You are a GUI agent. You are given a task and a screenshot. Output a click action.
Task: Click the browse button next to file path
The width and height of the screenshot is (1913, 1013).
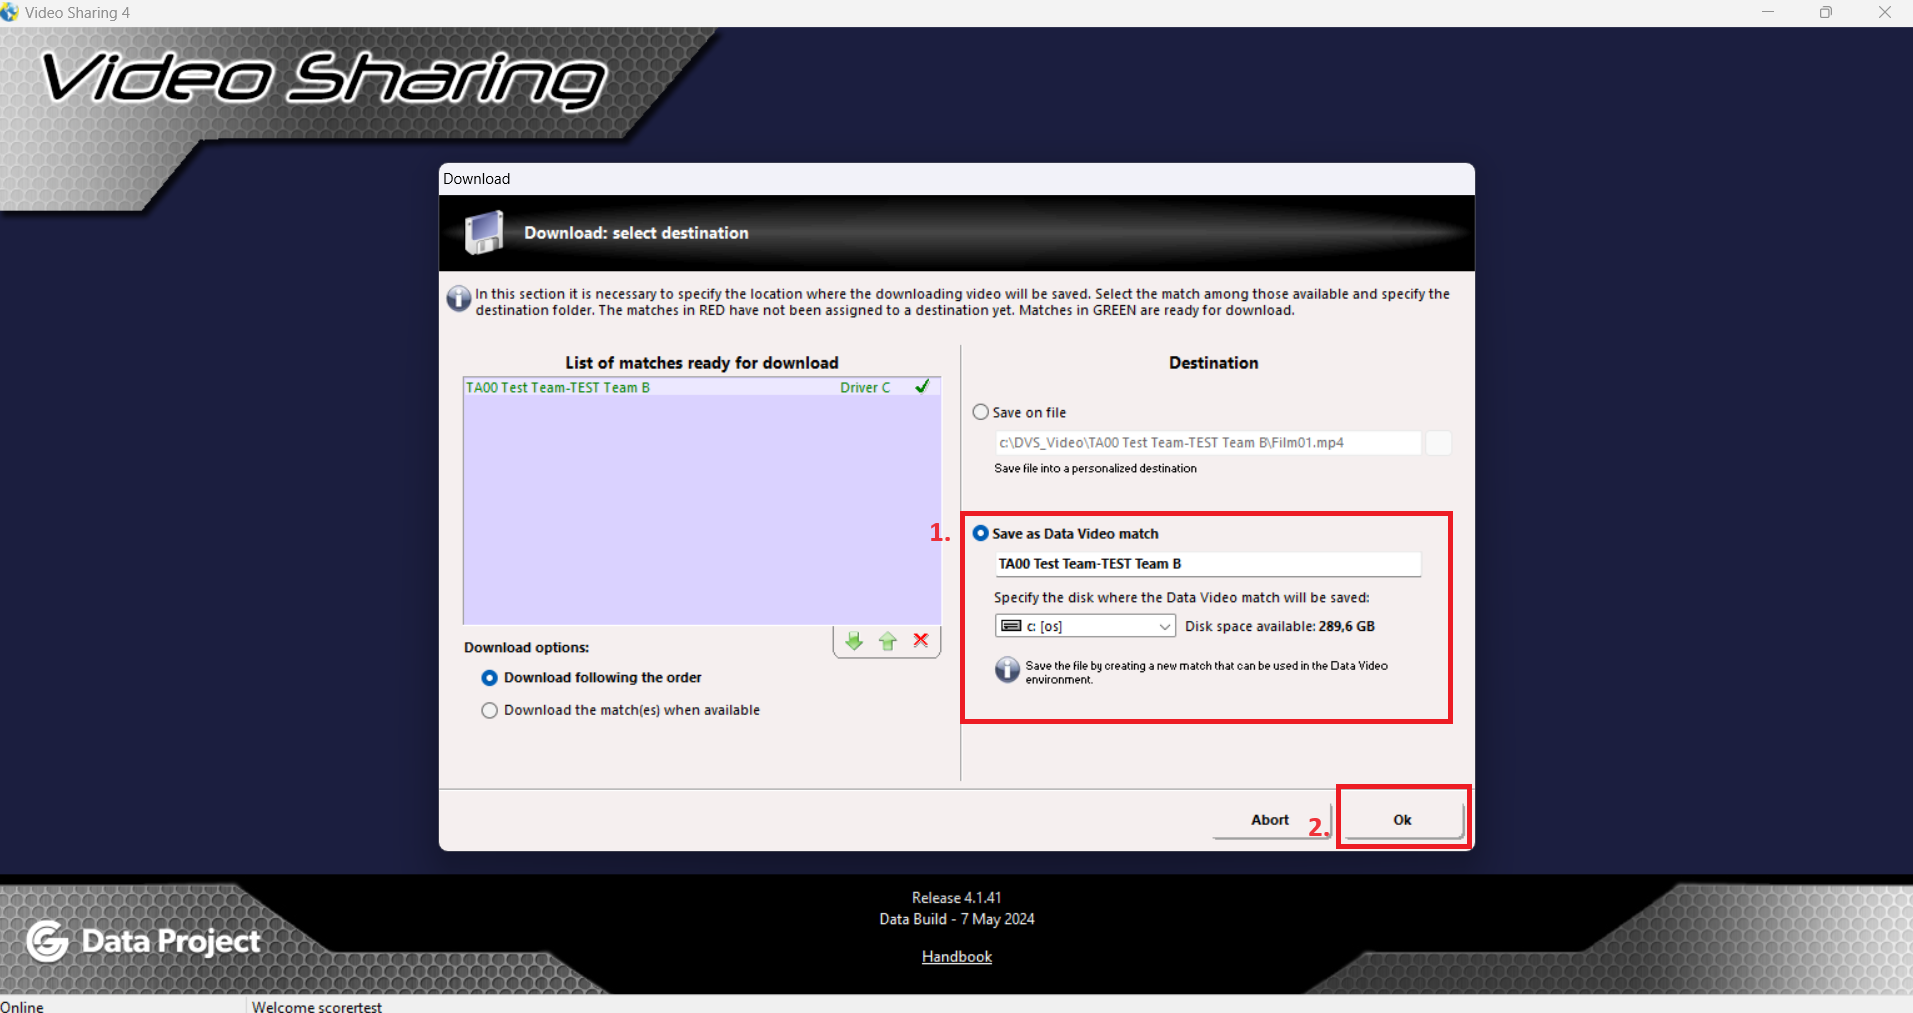pyautogui.click(x=1438, y=443)
